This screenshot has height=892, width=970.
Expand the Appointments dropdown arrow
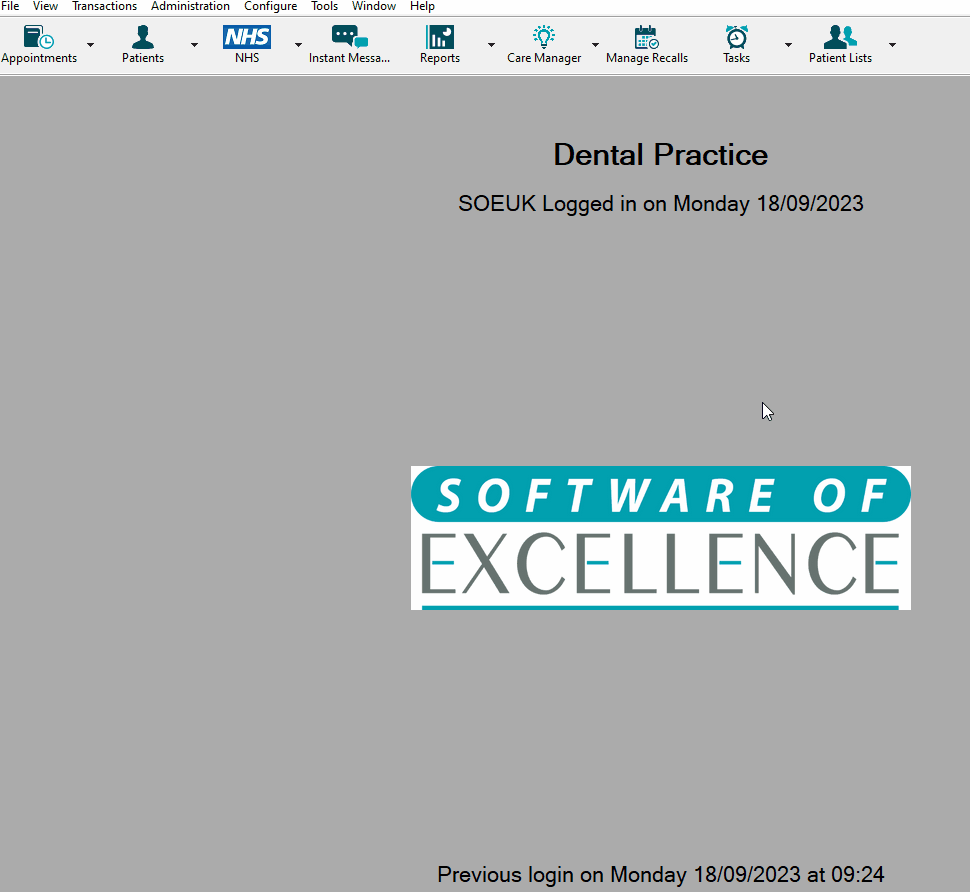tap(90, 45)
